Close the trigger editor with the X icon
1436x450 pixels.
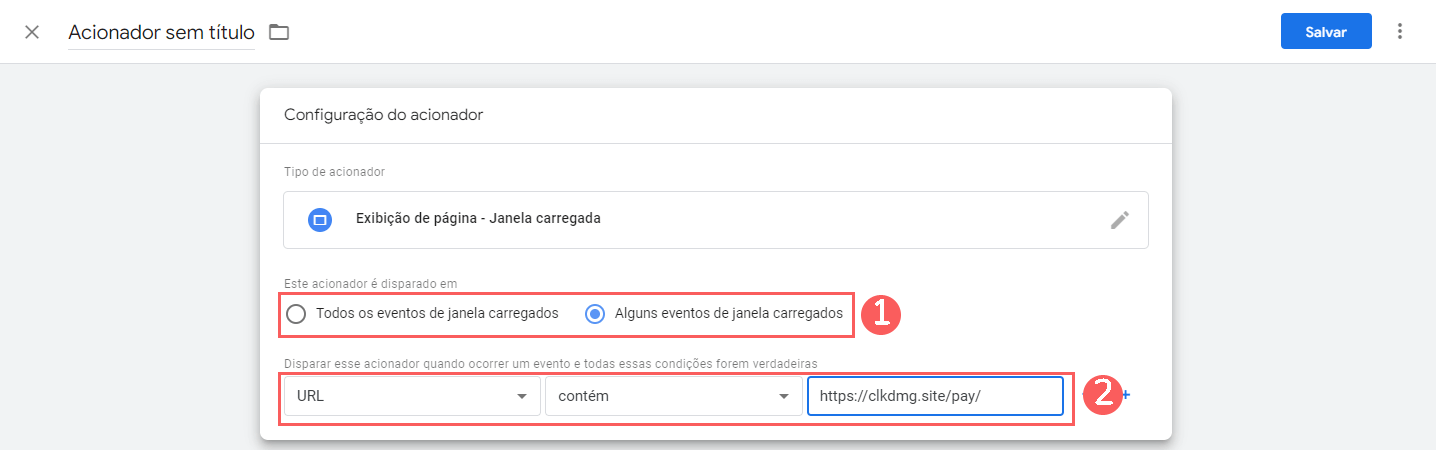coord(32,32)
